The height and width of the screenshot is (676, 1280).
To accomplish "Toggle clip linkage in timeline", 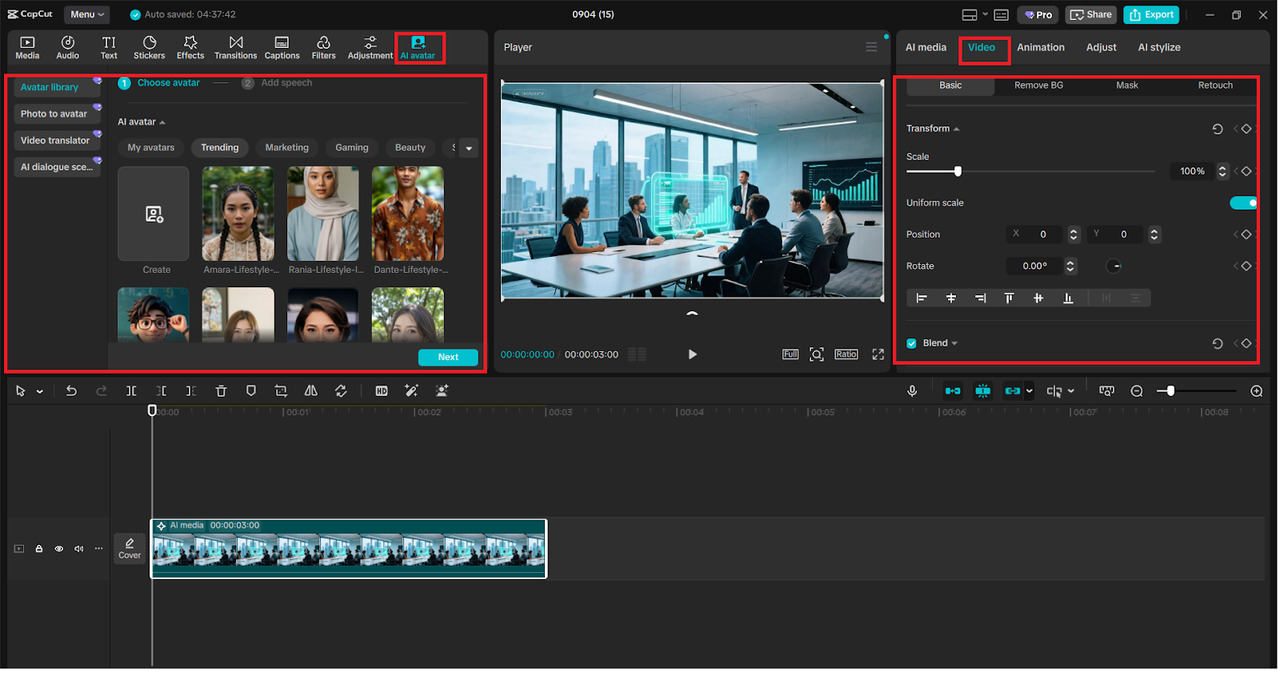I will 1012,391.
